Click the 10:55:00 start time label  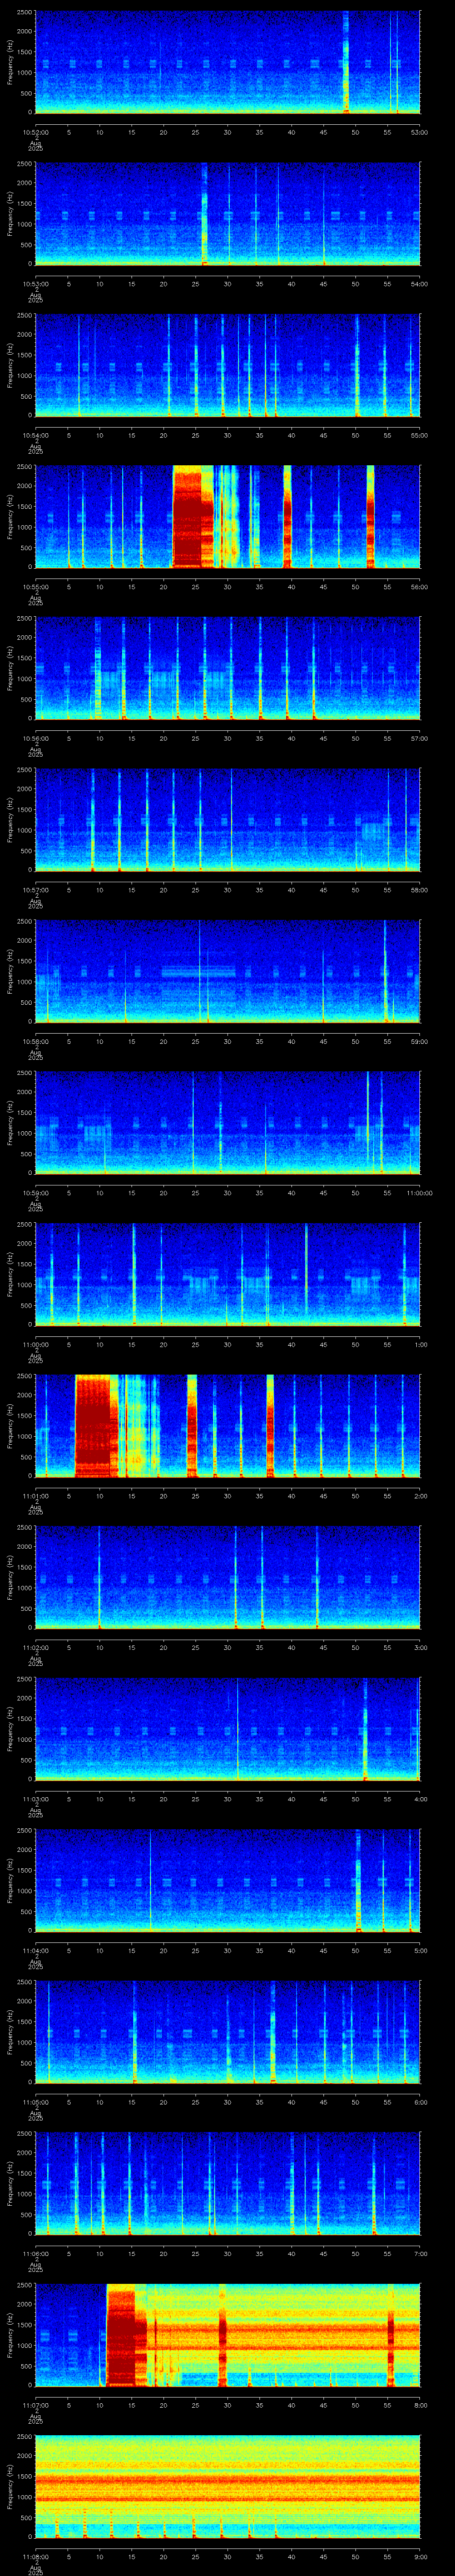pos(36,586)
